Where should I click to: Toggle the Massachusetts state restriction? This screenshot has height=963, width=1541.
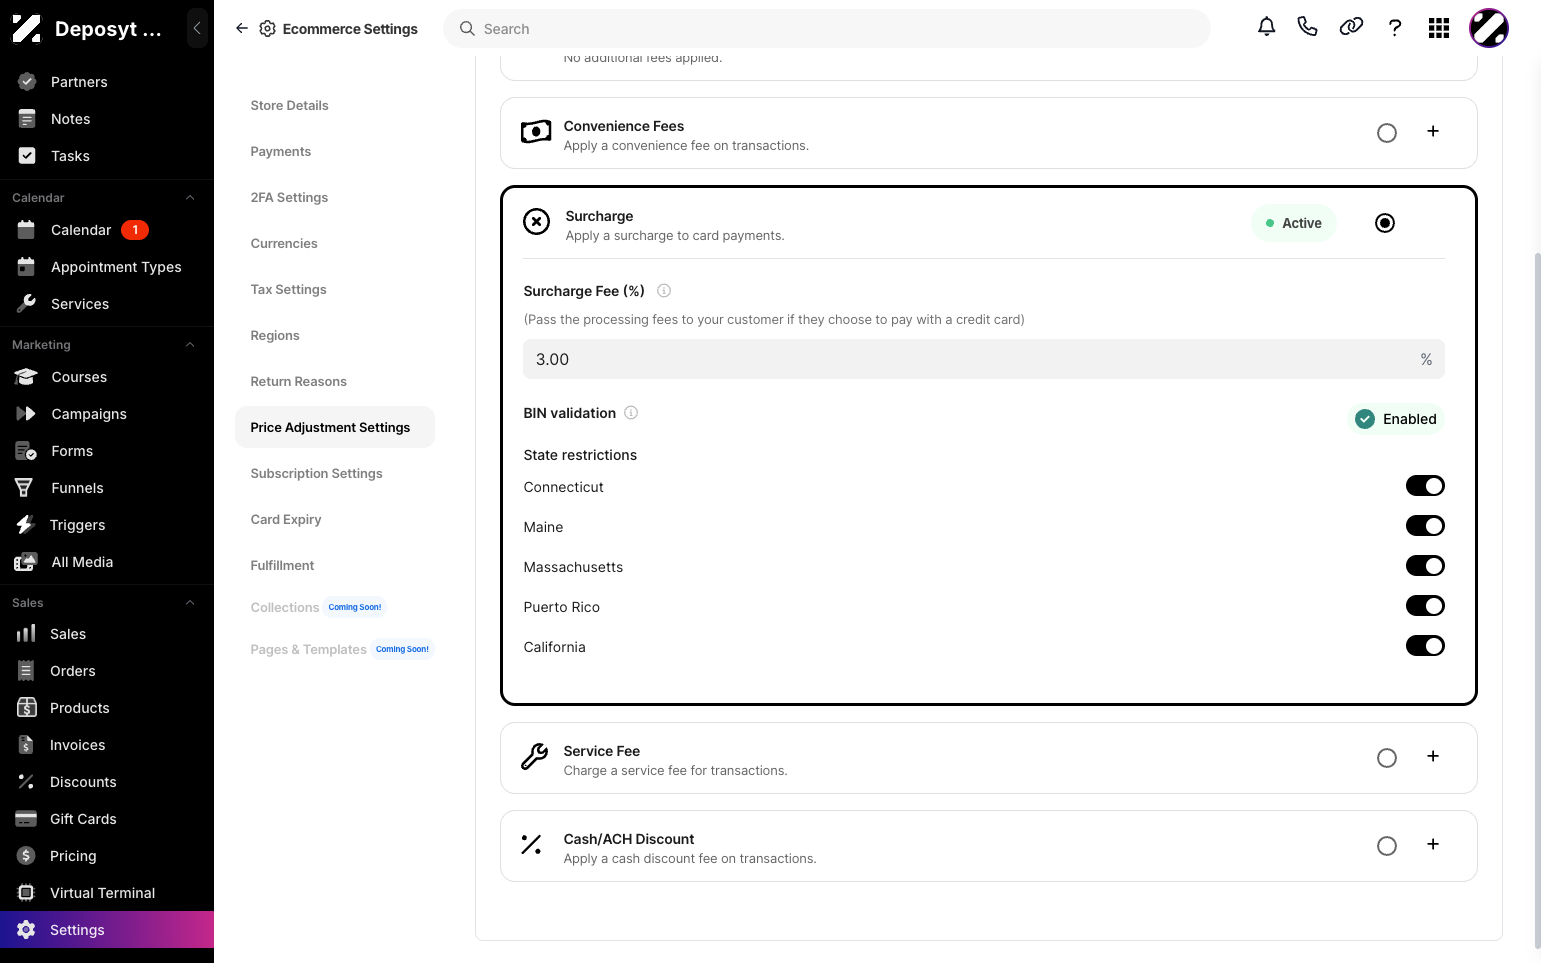[x=1425, y=566]
